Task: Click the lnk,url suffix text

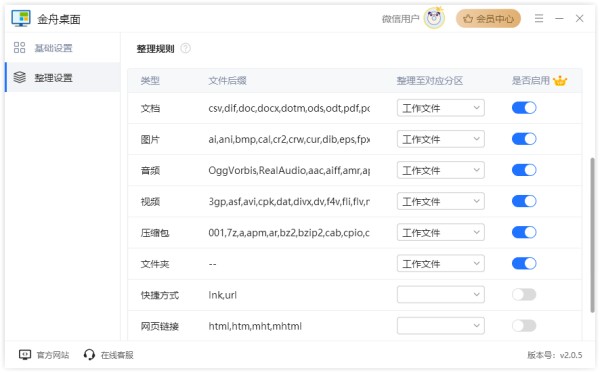Action: pos(222,295)
